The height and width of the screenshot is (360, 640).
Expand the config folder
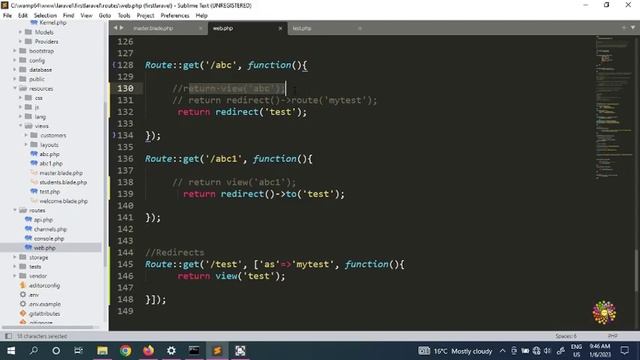click(x=15, y=60)
